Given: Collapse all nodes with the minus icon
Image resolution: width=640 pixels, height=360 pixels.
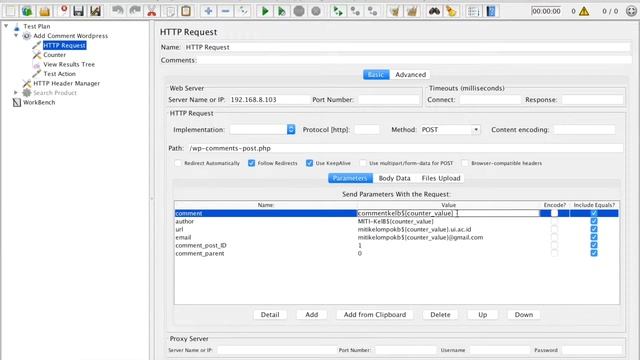Looking at the screenshot, I should 225,11.
